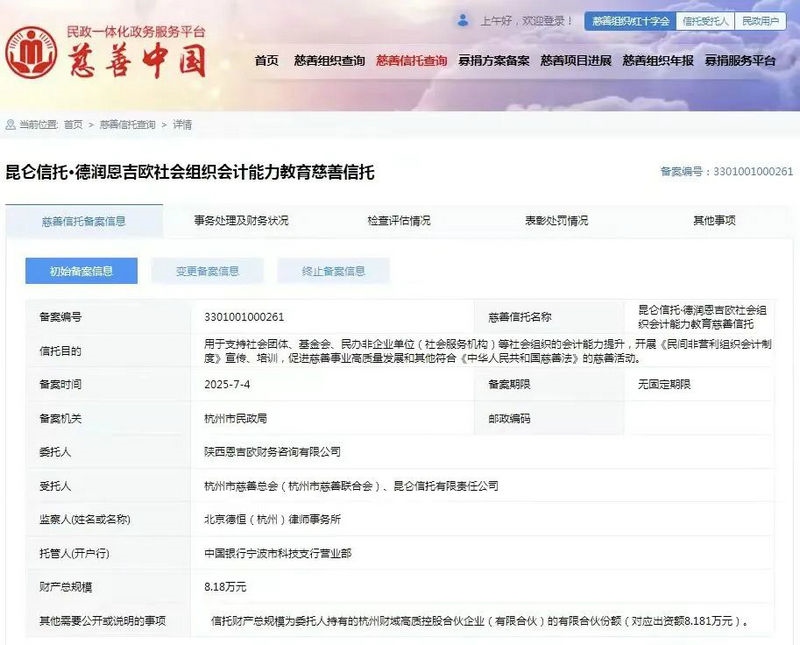Image resolution: width=800 pixels, height=645 pixels.
Task: Click the location icon before 当前位置
Action: [10, 125]
